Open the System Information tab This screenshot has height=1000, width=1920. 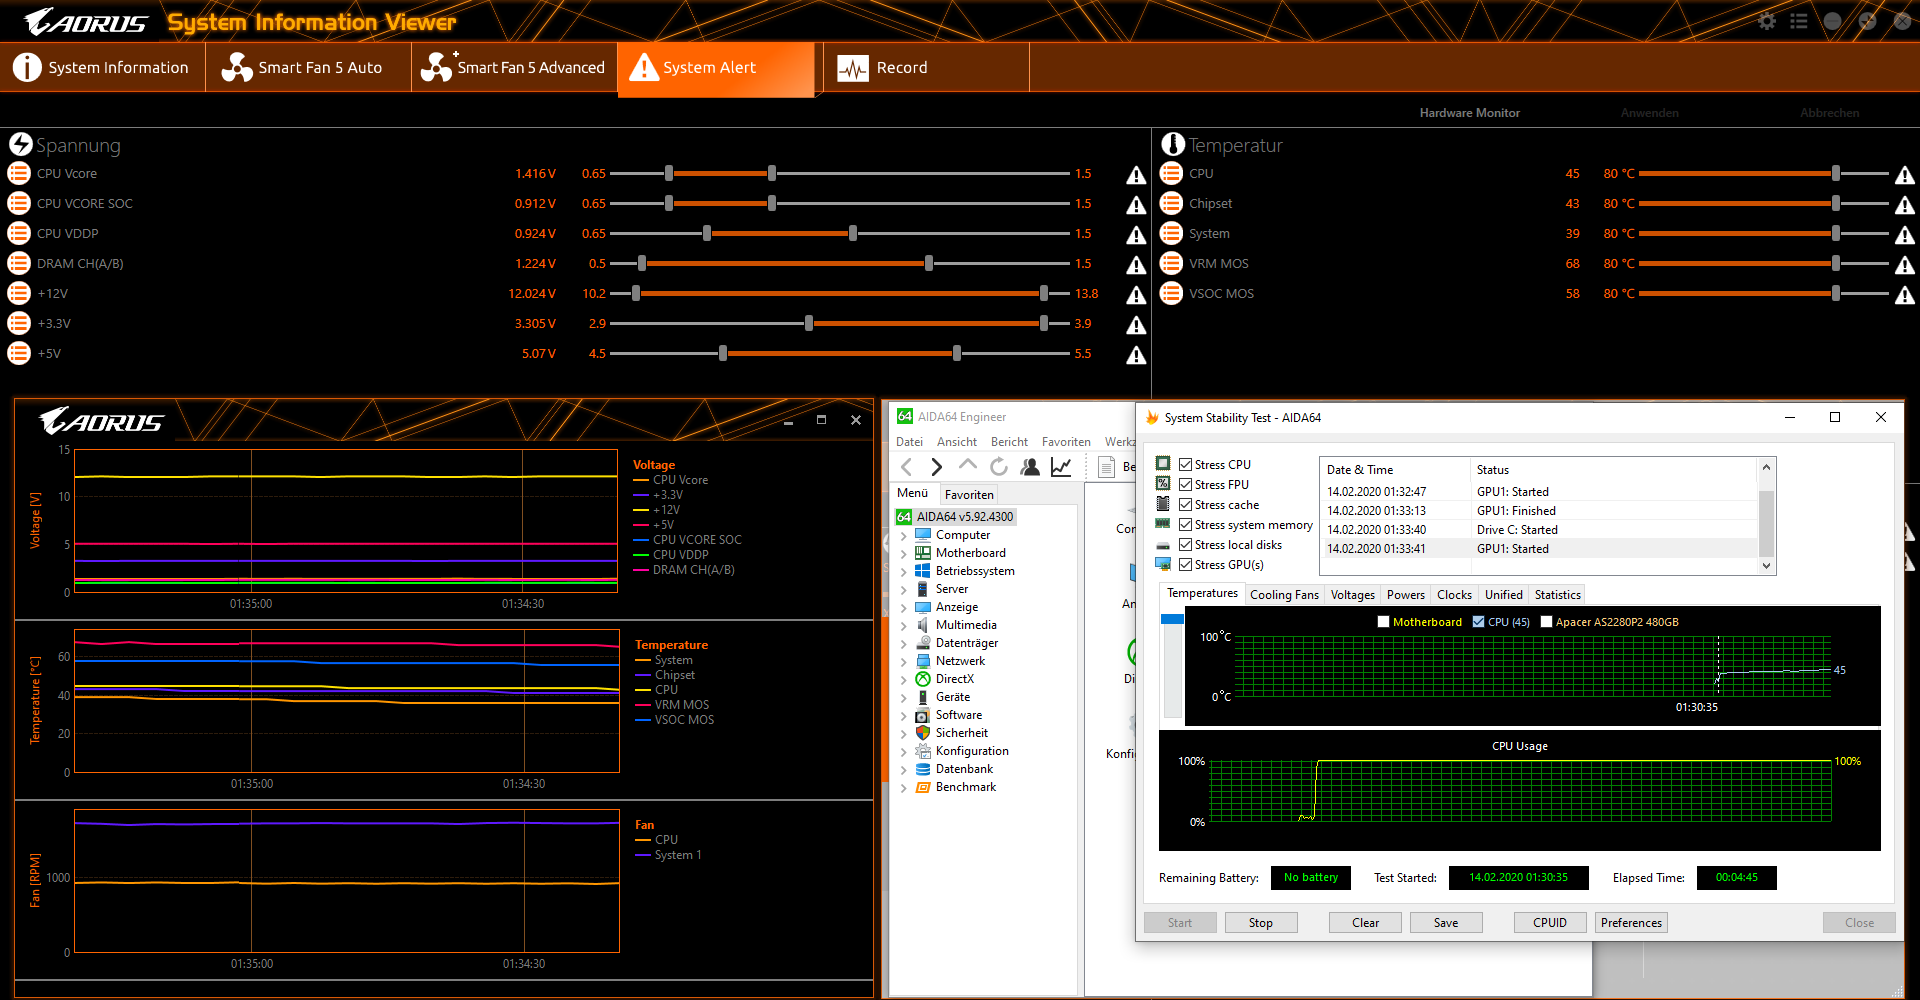[101, 68]
